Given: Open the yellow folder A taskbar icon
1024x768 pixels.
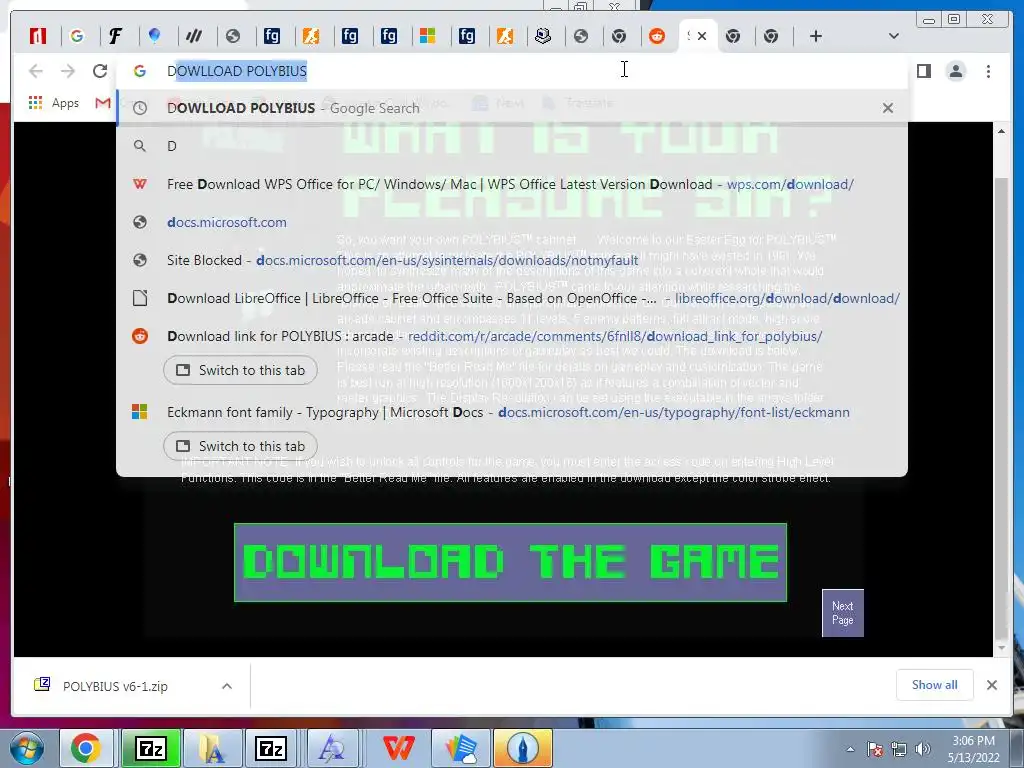Looking at the screenshot, I should coord(211,748).
